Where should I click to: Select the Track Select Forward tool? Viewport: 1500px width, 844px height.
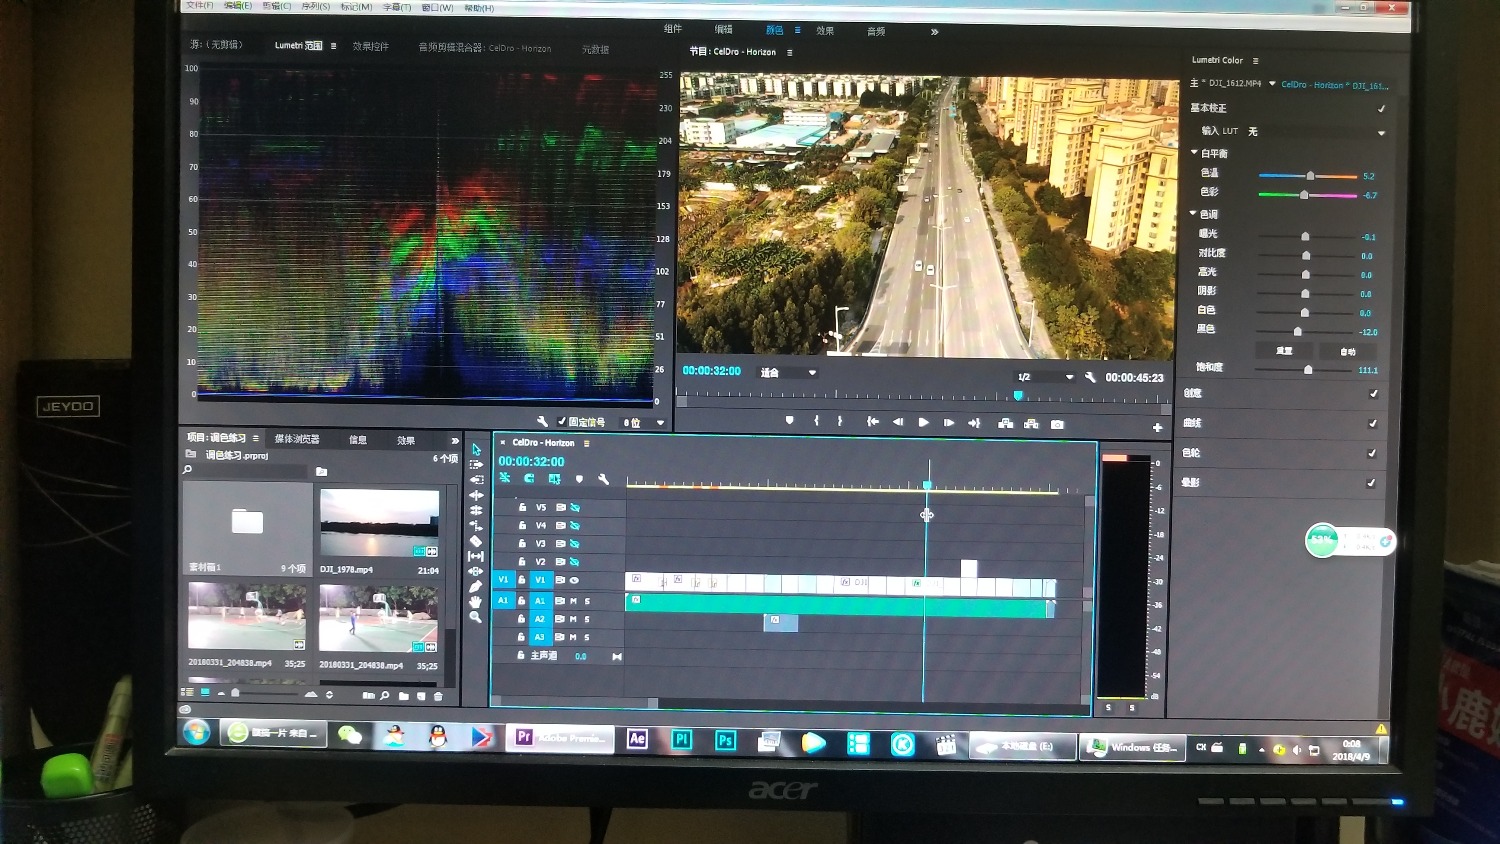click(x=476, y=465)
